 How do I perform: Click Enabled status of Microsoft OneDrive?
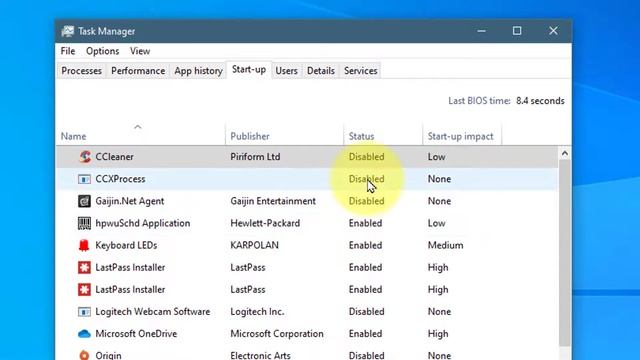(x=365, y=334)
